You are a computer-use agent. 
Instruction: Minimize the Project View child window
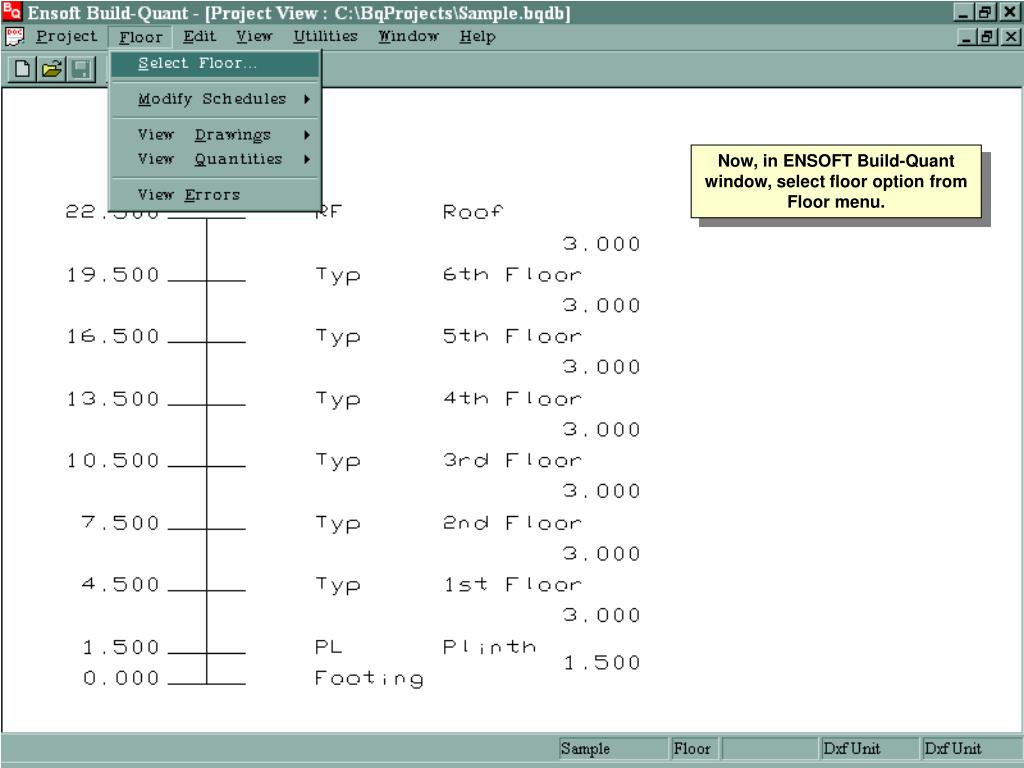tap(967, 37)
